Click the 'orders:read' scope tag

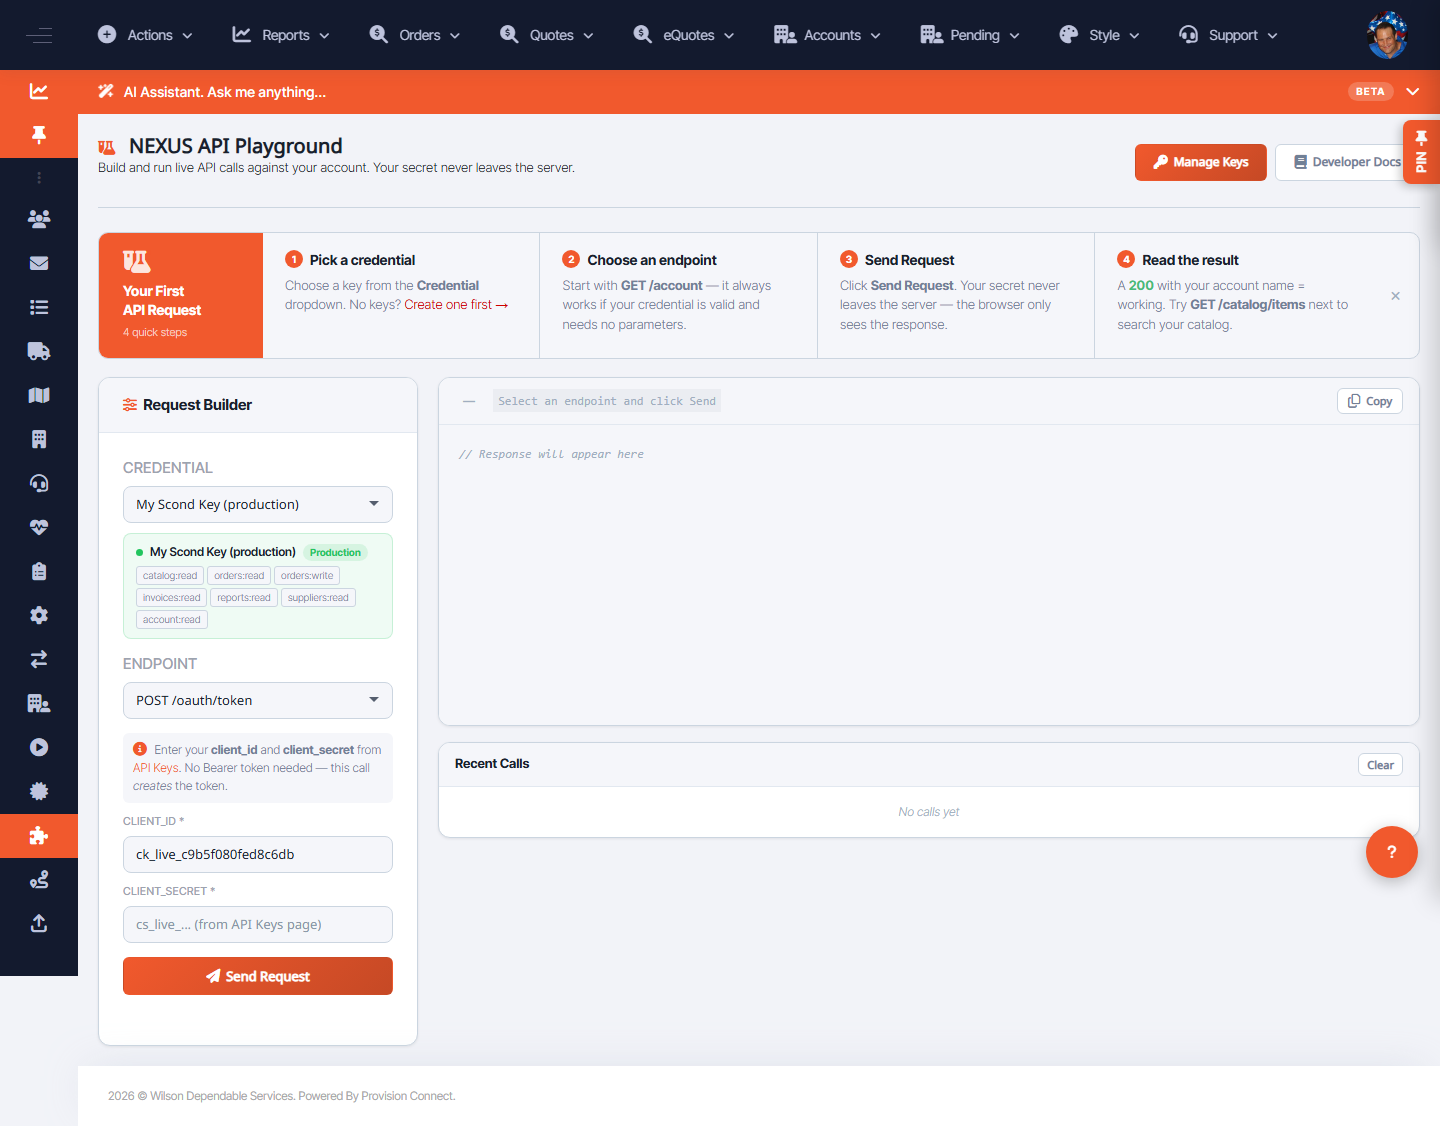click(239, 576)
